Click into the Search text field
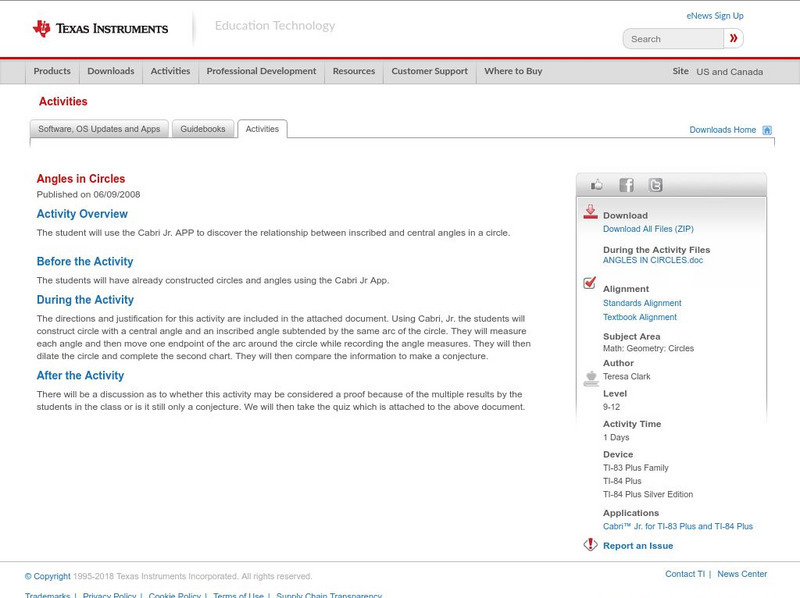Viewport: 800px width, 598px height. (x=674, y=39)
